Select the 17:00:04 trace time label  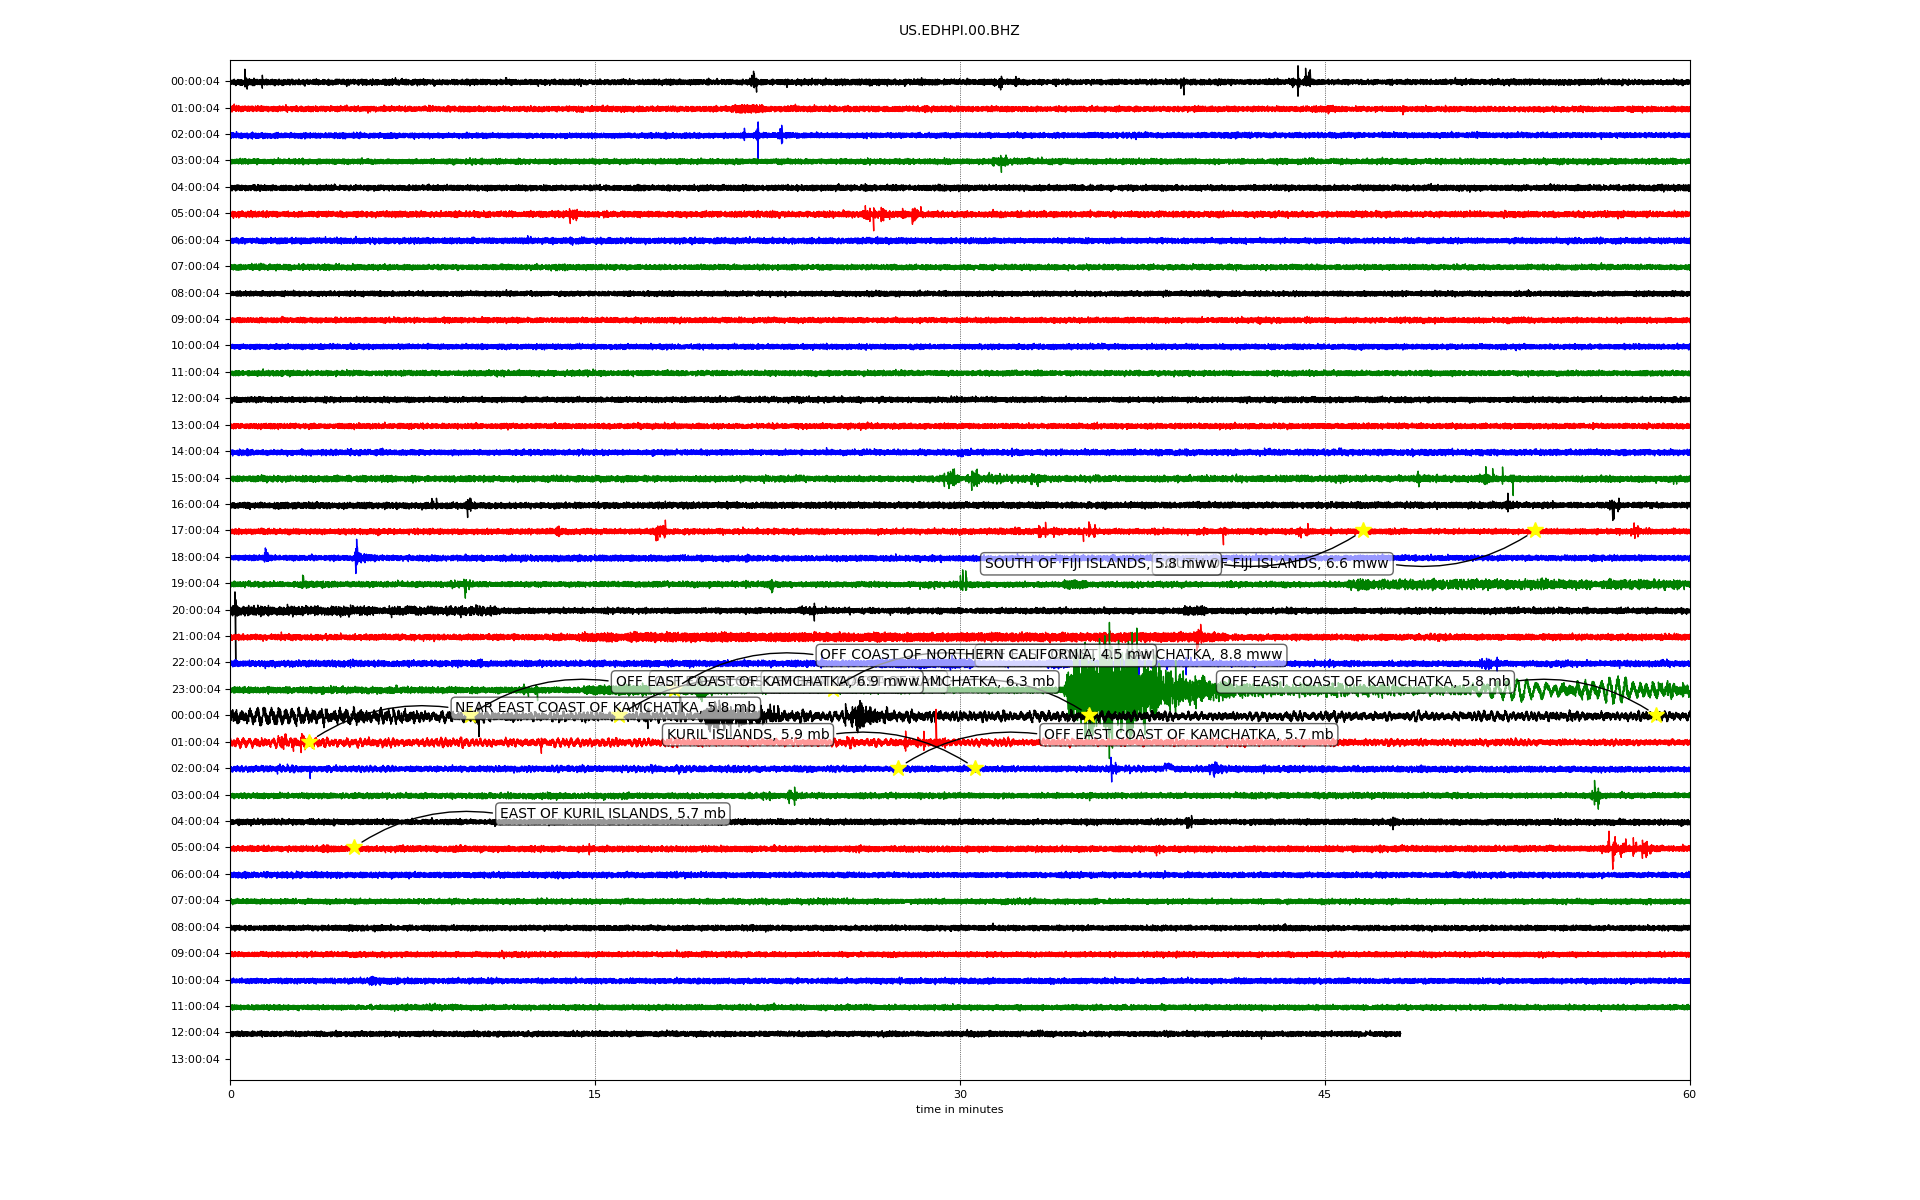click(x=195, y=531)
